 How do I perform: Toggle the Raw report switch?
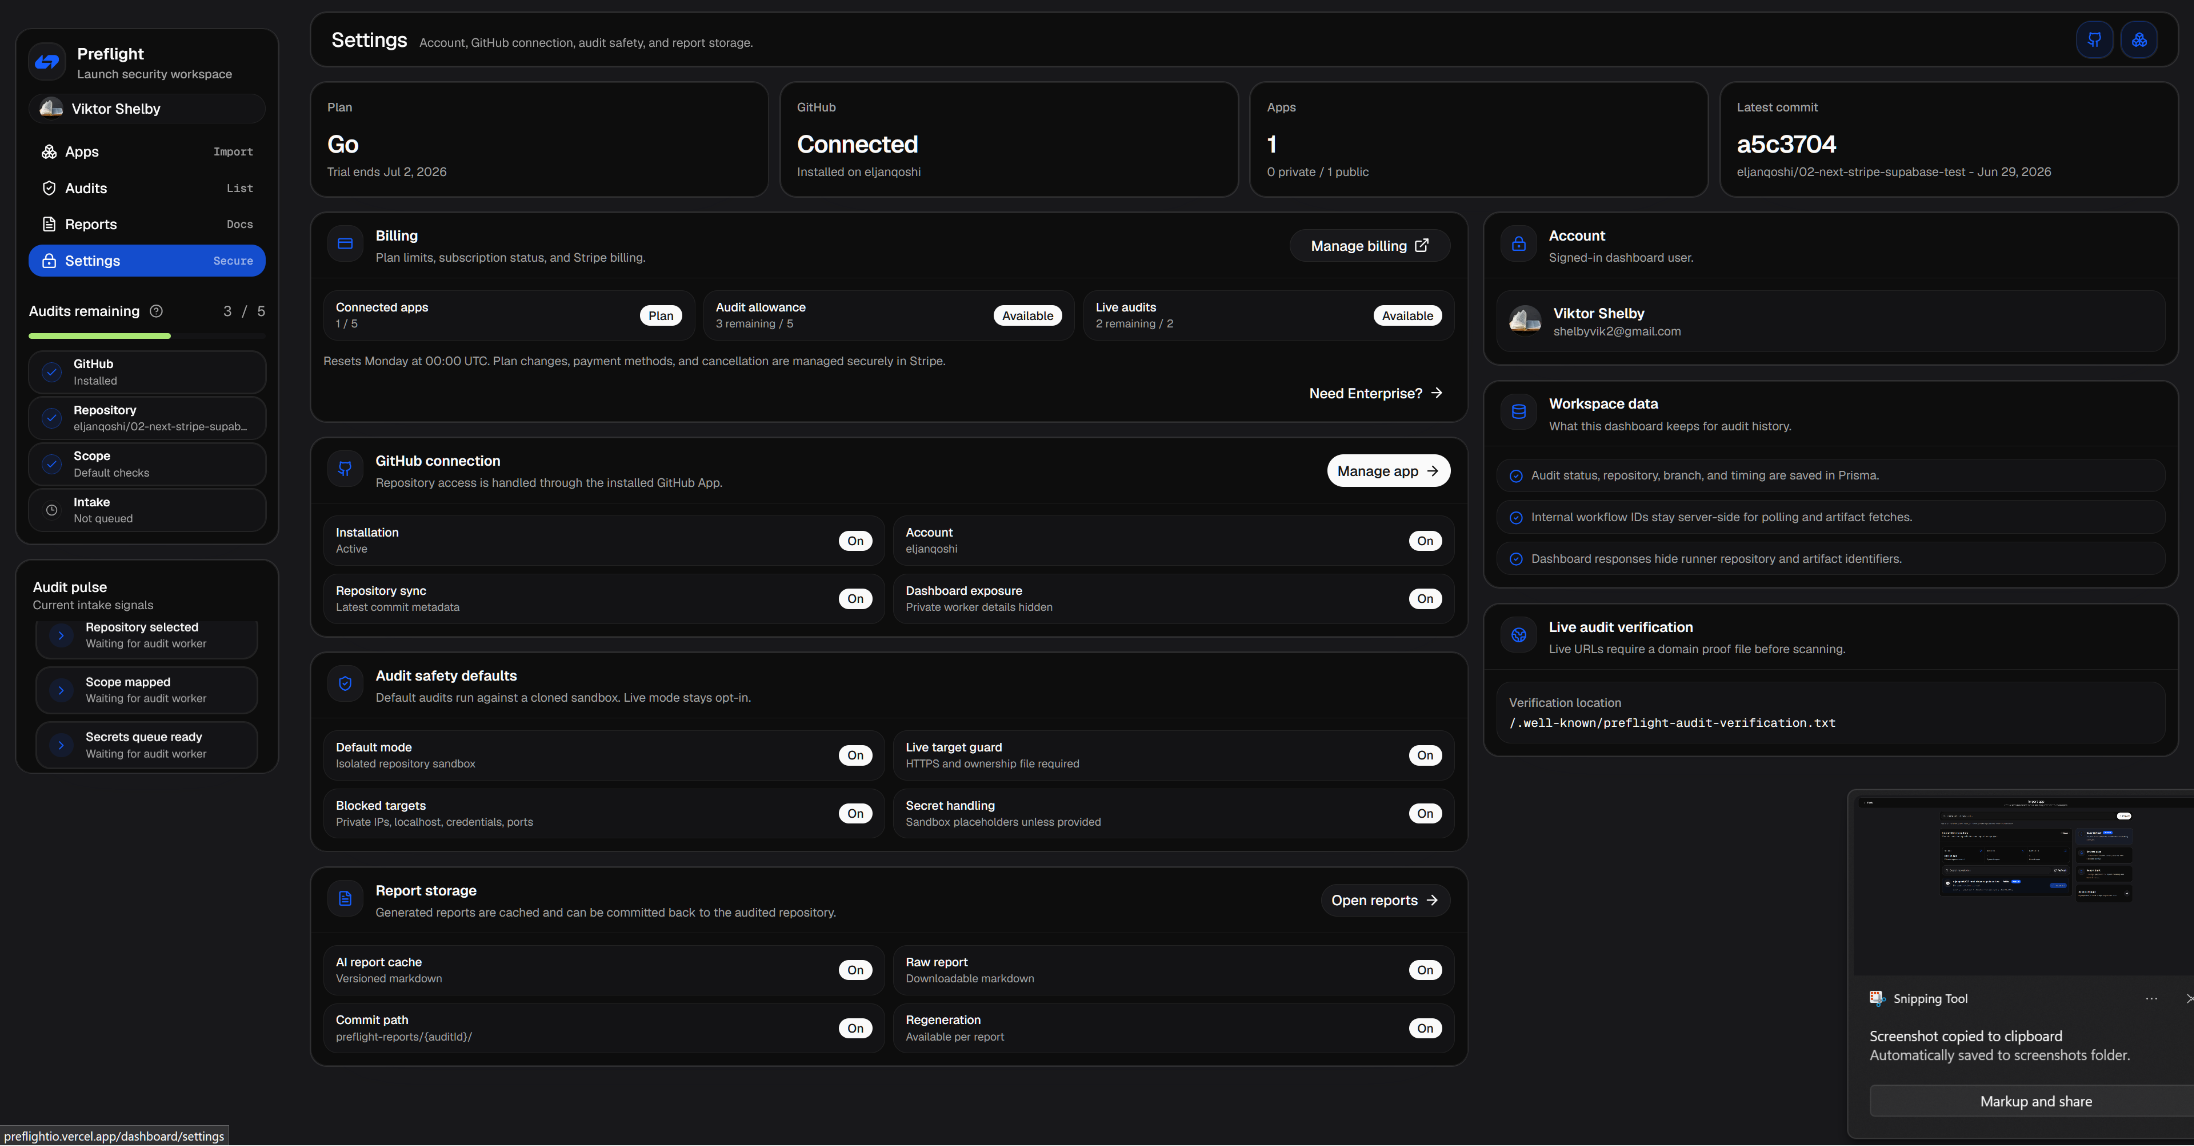pyautogui.click(x=1425, y=970)
